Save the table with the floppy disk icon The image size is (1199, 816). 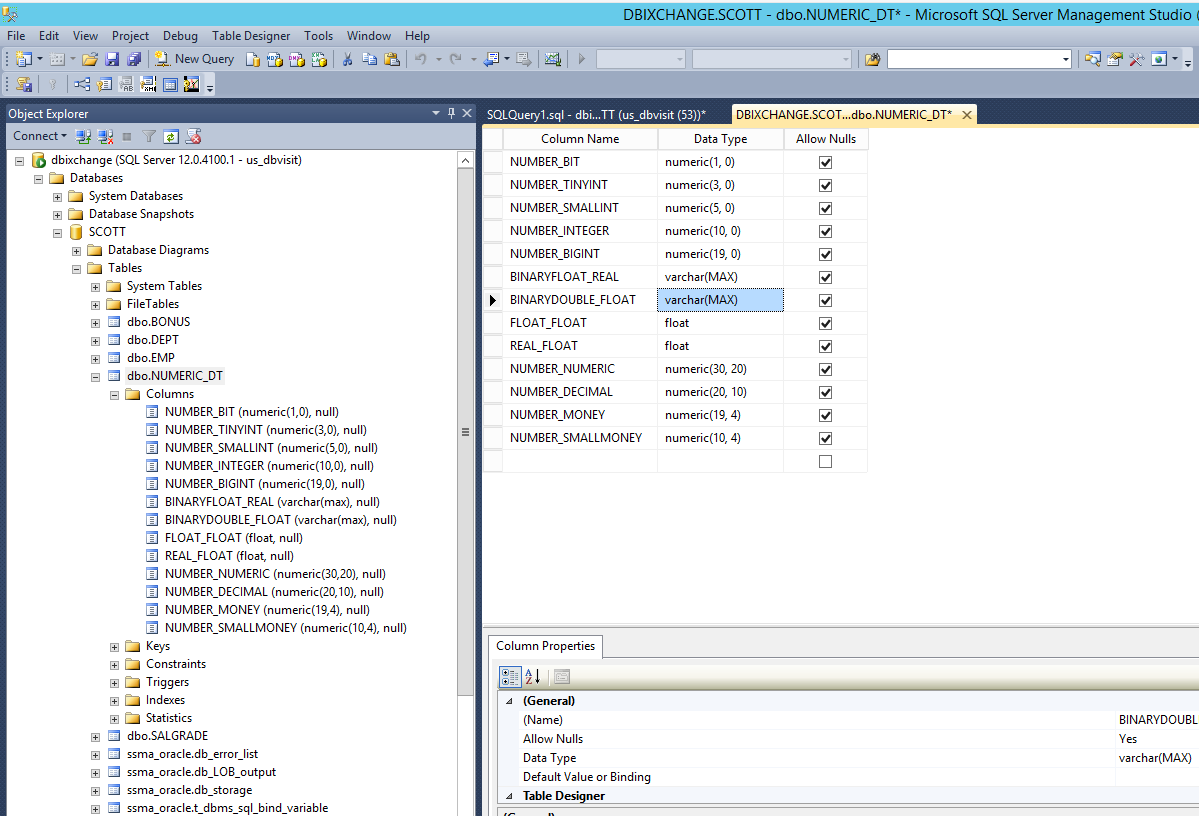click(x=112, y=59)
